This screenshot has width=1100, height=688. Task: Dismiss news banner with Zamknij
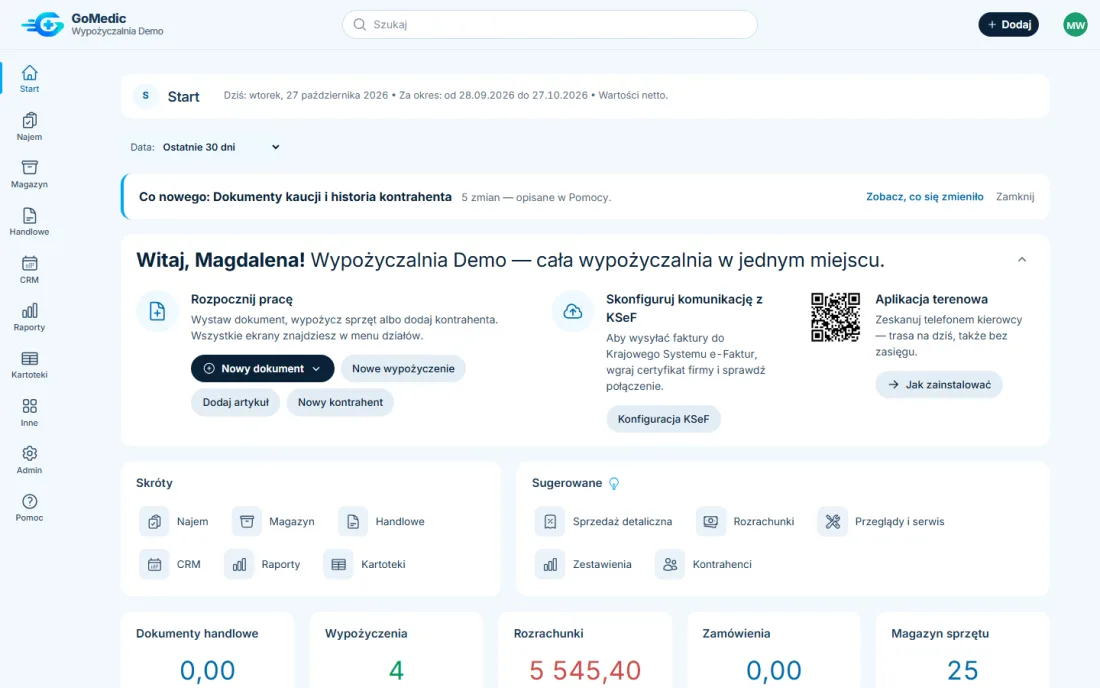click(1015, 196)
